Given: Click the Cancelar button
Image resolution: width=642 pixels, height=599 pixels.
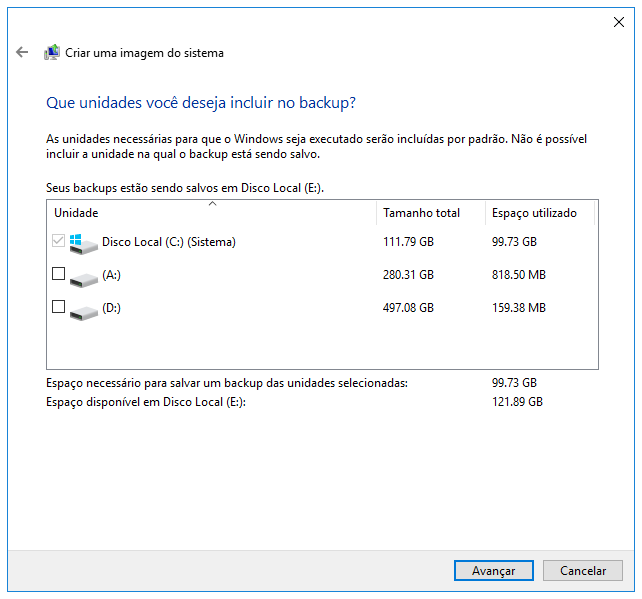Looking at the screenshot, I should [583, 570].
